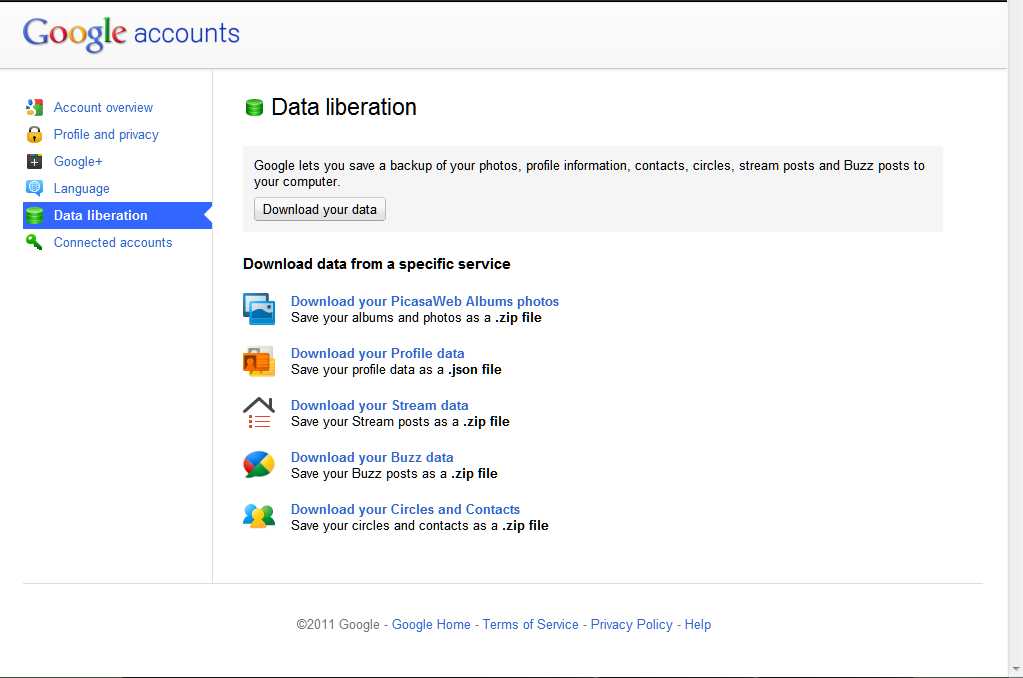The width and height of the screenshot is (1023, 678).
Task: Click the Google accounts logo
Action: (131, 34)
